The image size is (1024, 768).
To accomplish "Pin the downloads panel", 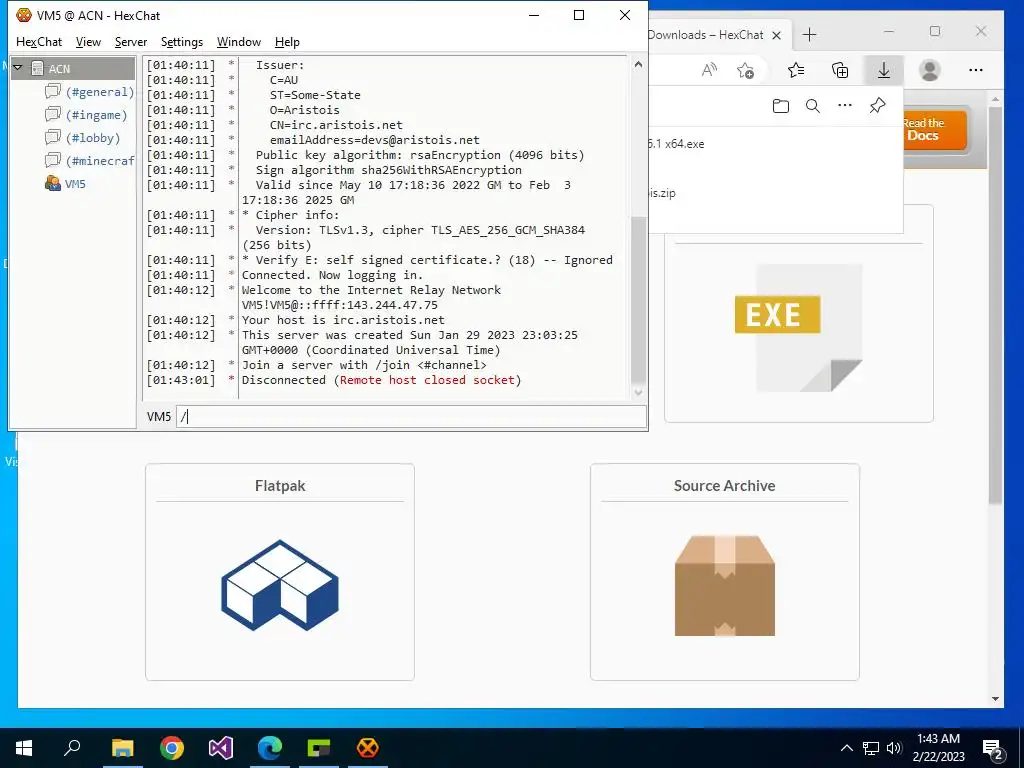I will click(878, 106).
